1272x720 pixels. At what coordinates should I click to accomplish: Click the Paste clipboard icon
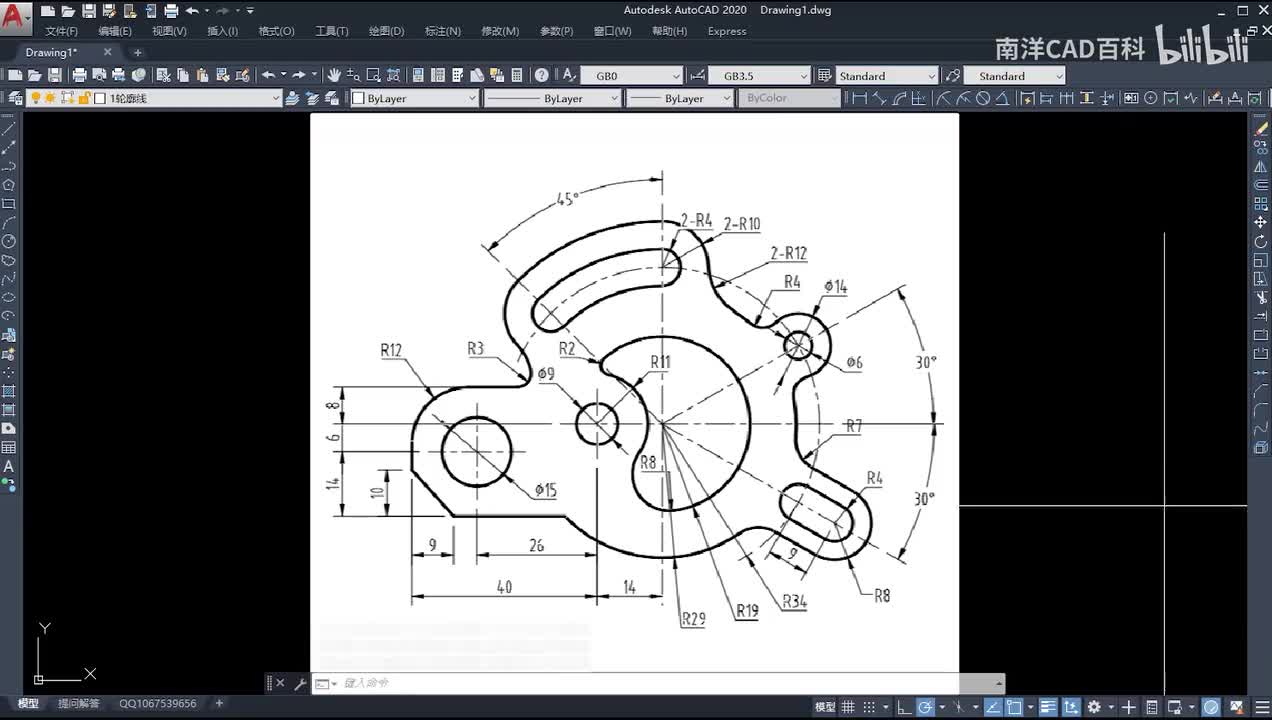(x=202, y=75)
